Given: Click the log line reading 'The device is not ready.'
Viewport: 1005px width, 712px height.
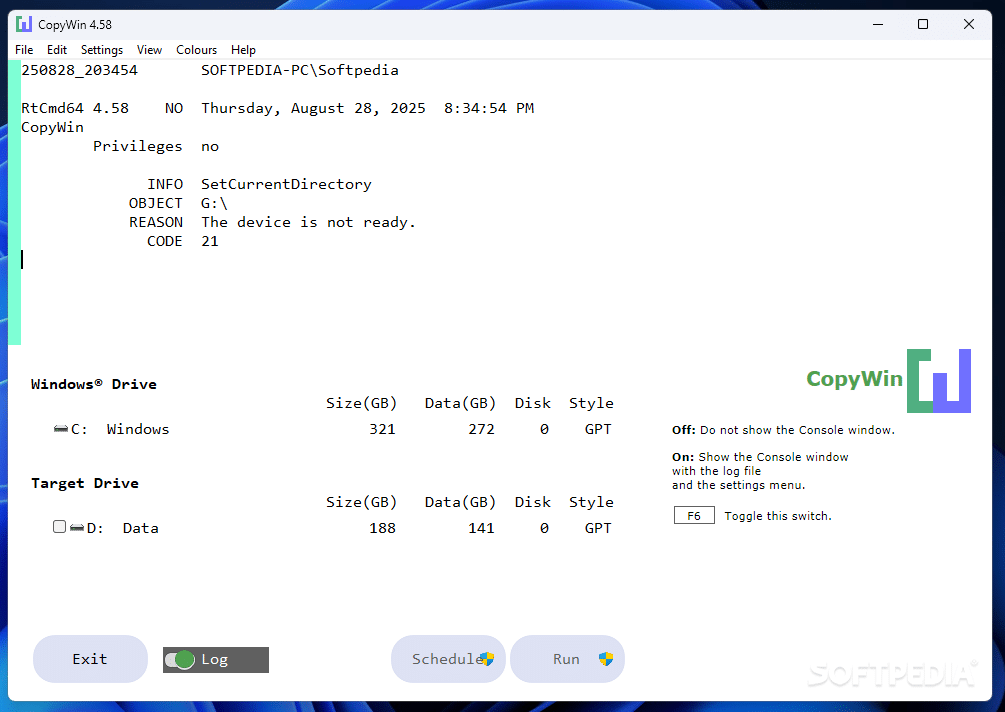Looking at the screenshot, I should point(308,222).
